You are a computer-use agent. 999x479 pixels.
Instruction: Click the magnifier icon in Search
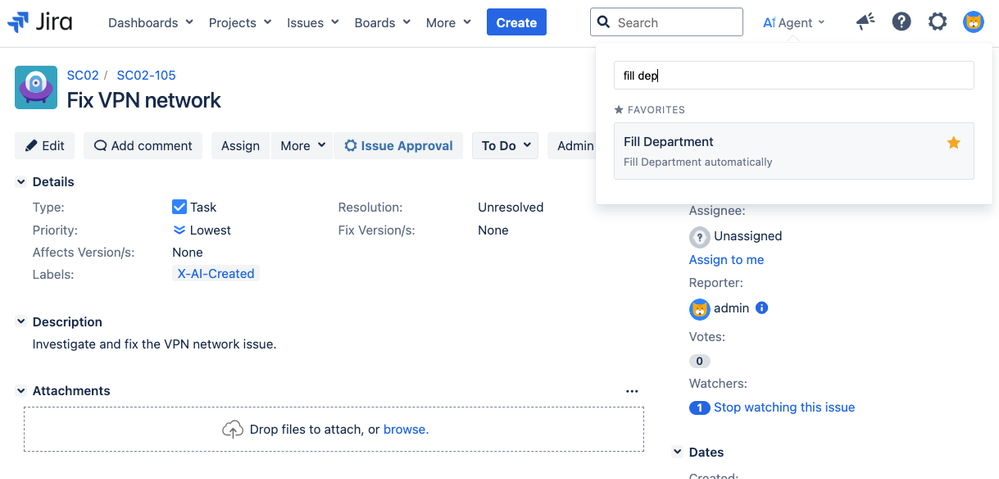(604, 22)
